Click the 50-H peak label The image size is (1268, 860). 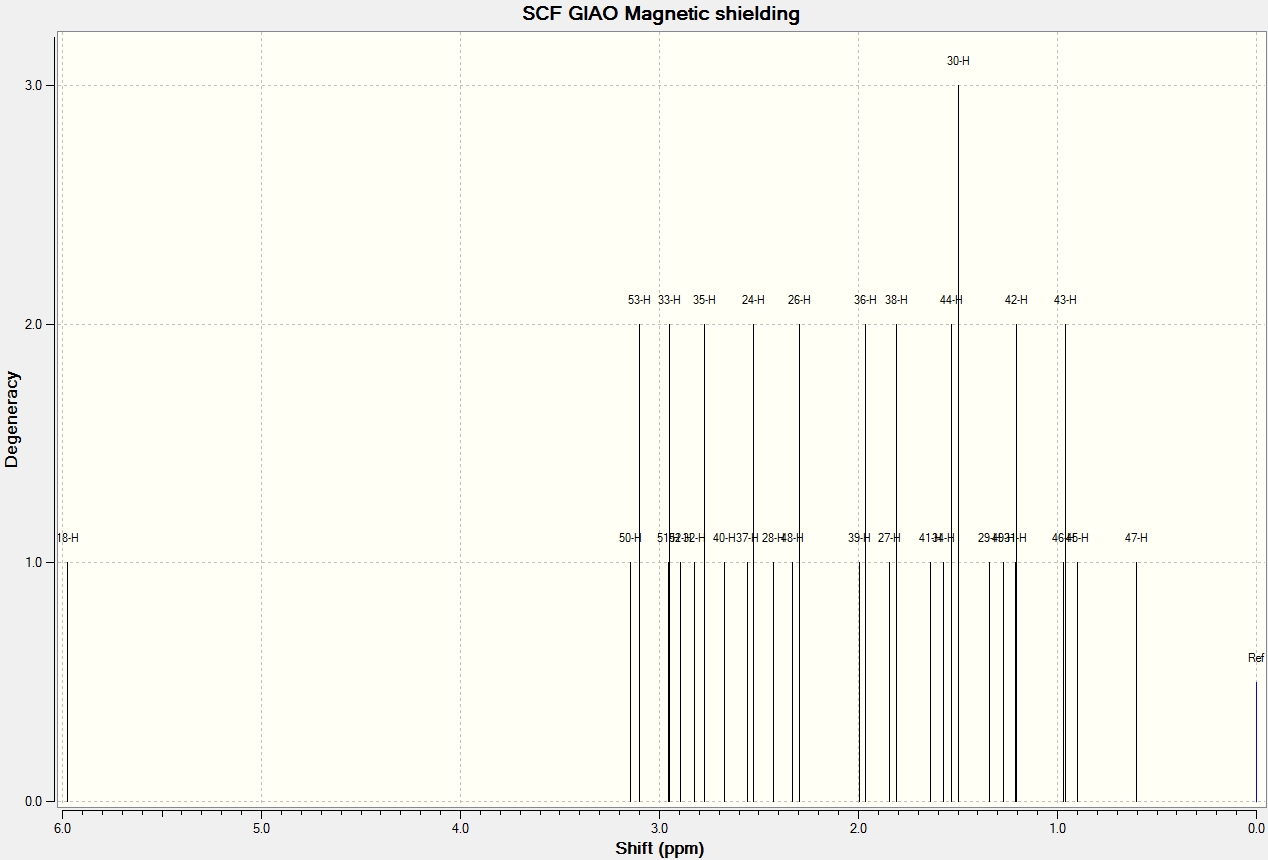630,538
